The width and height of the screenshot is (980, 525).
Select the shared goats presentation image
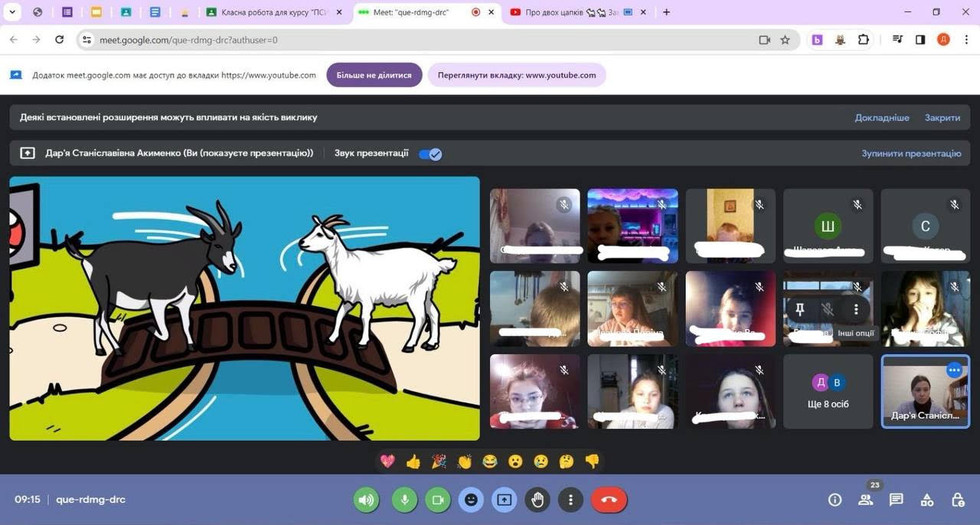tap(244, 309)
